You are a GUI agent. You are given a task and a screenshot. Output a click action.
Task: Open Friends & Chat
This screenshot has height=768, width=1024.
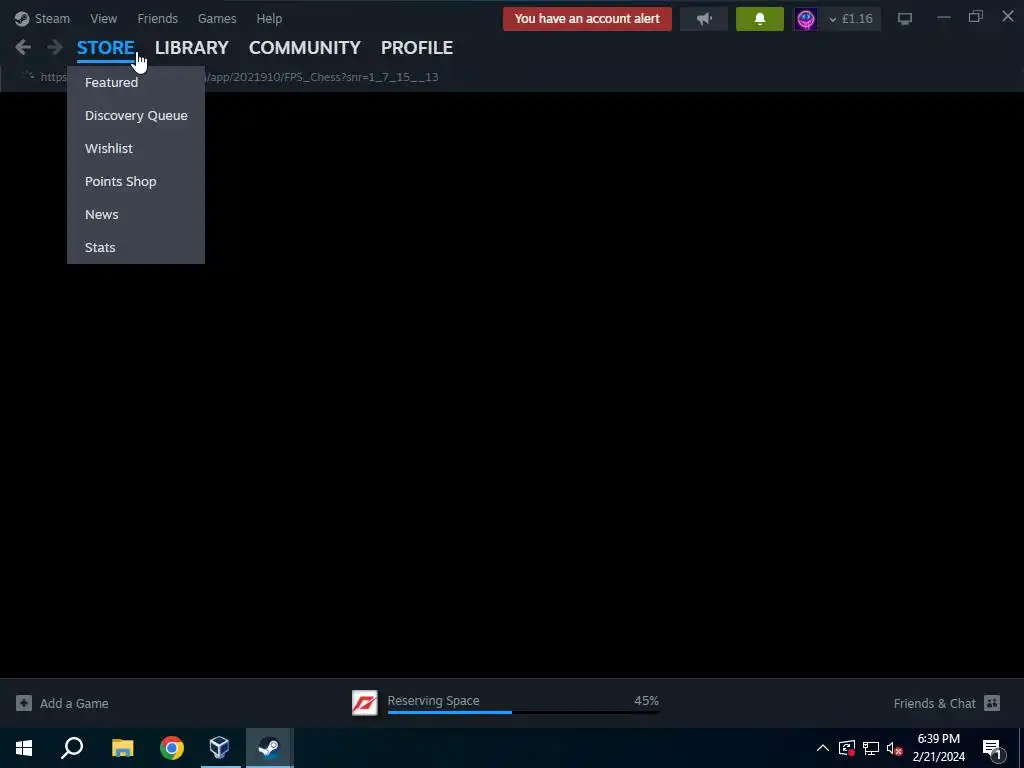[935, 703]
